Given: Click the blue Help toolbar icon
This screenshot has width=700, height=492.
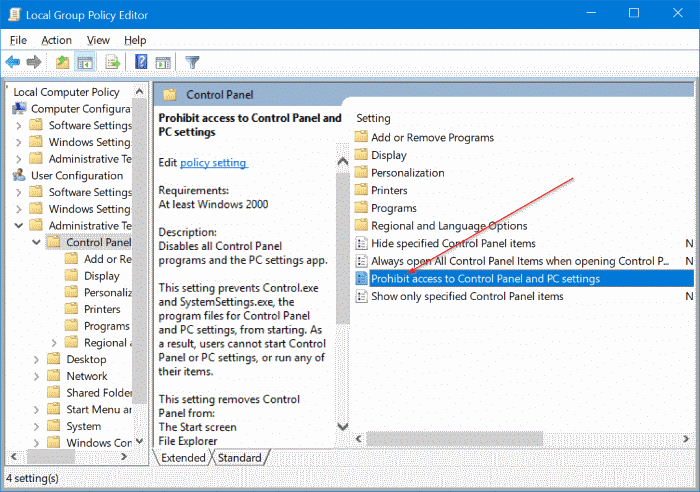Looking at the screenshot, I should tap(141, 62).
